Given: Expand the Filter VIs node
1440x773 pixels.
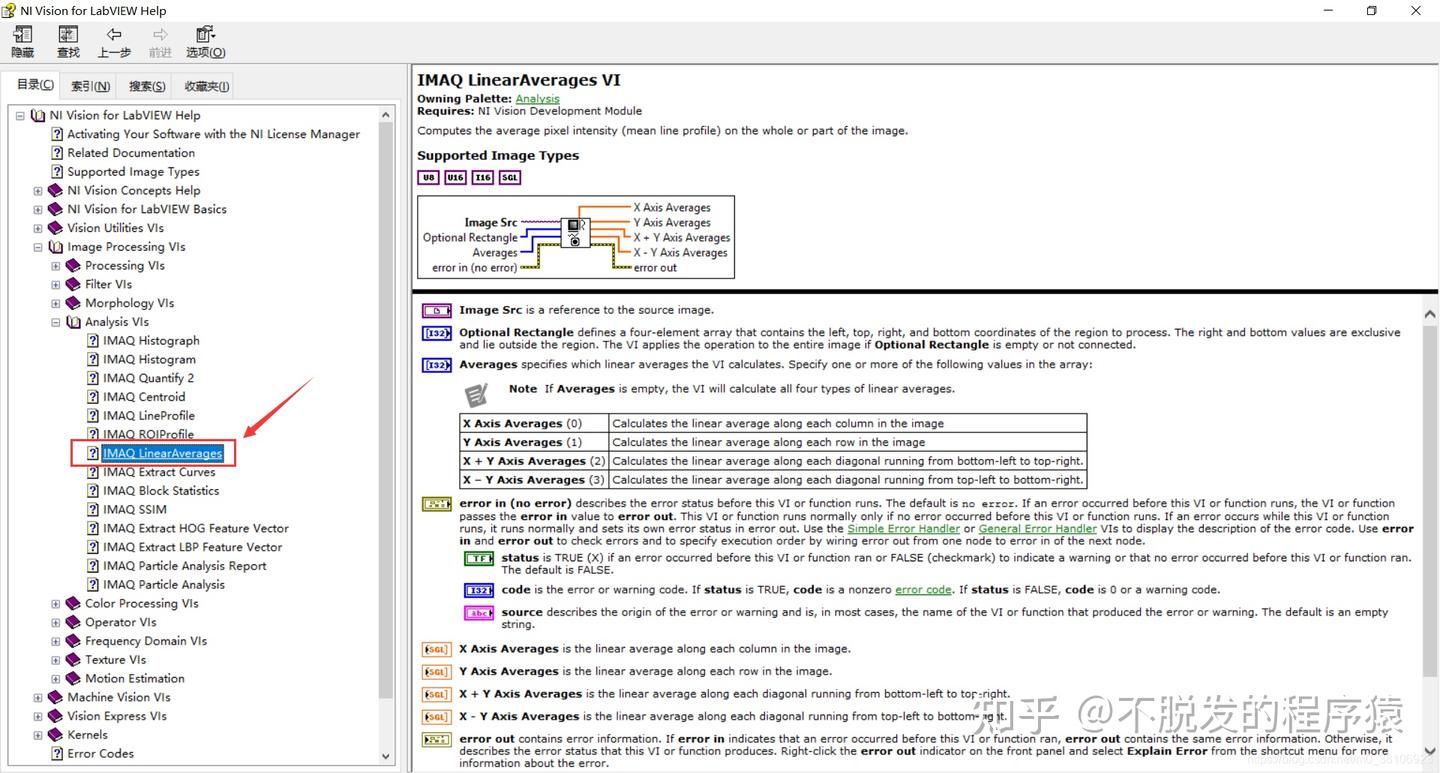Looking at the screenshot, I should 56,285.
